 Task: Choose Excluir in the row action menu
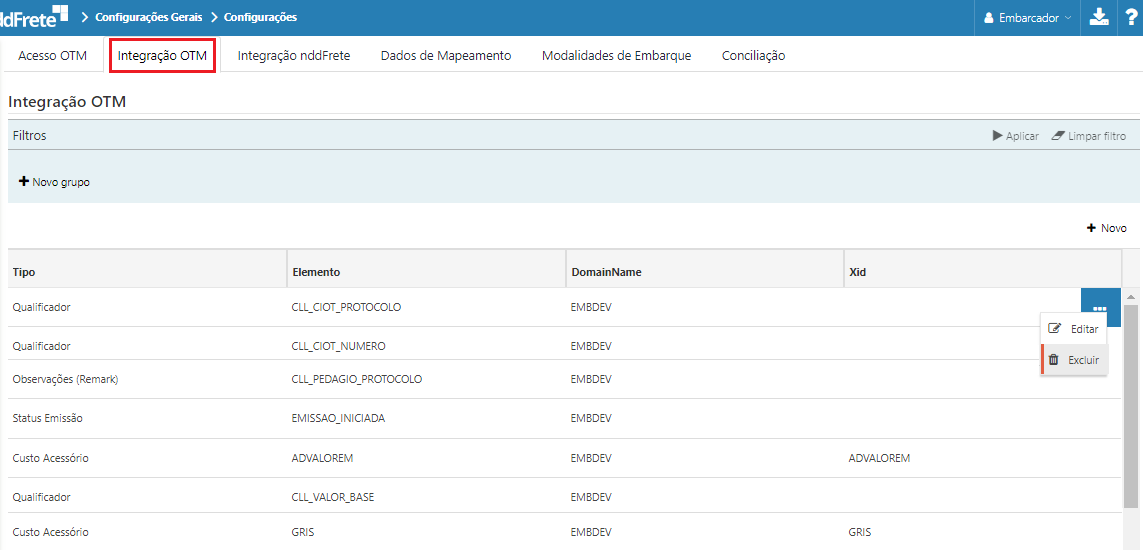tap(1074, 360)
